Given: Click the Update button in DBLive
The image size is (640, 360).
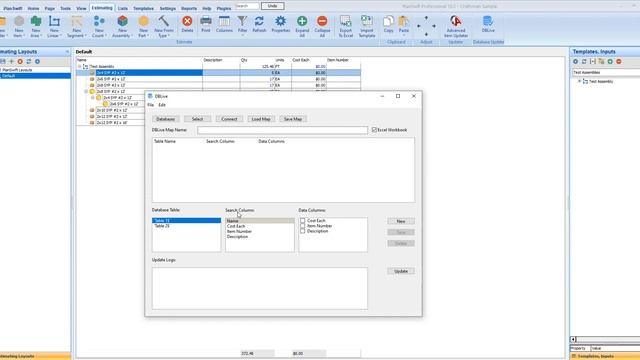Looking at the screenshot, I should (401, 271).
